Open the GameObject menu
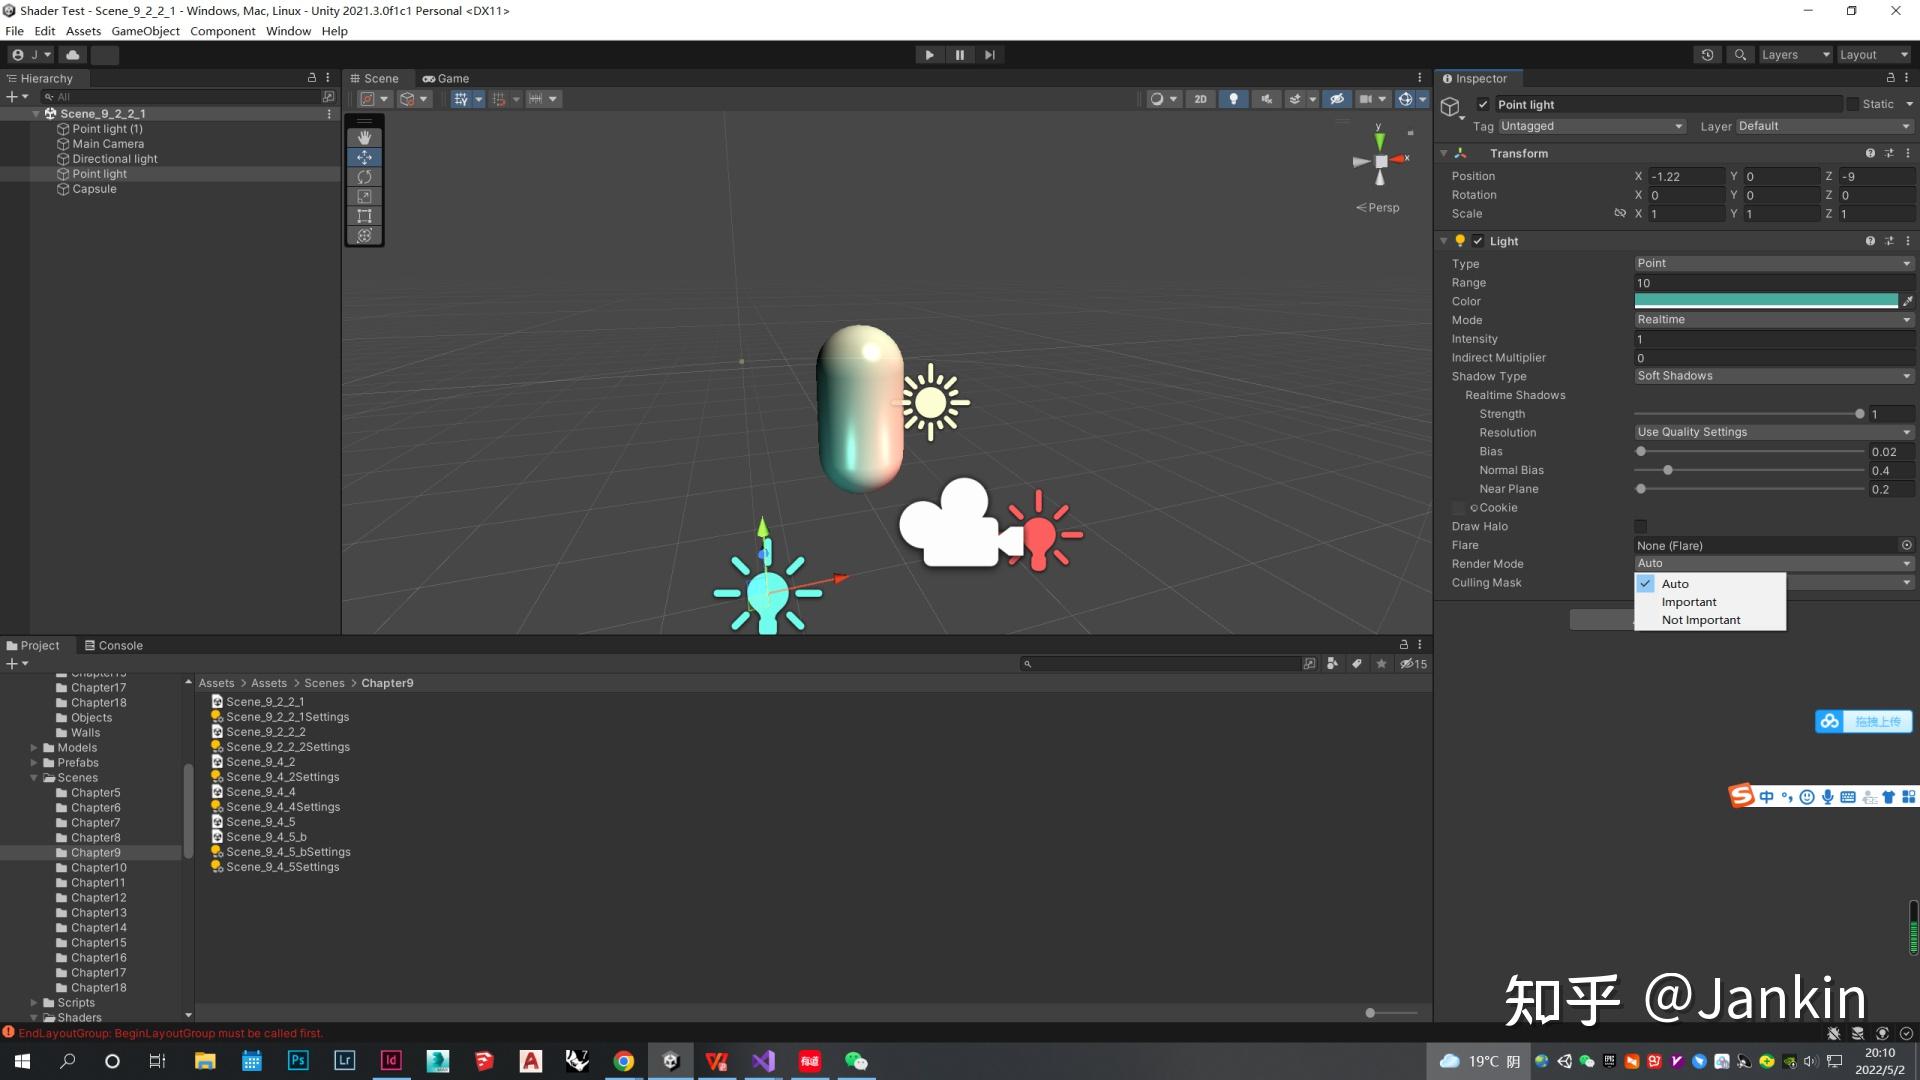This screenshot has width=1920, height=1080. point(145,31)
